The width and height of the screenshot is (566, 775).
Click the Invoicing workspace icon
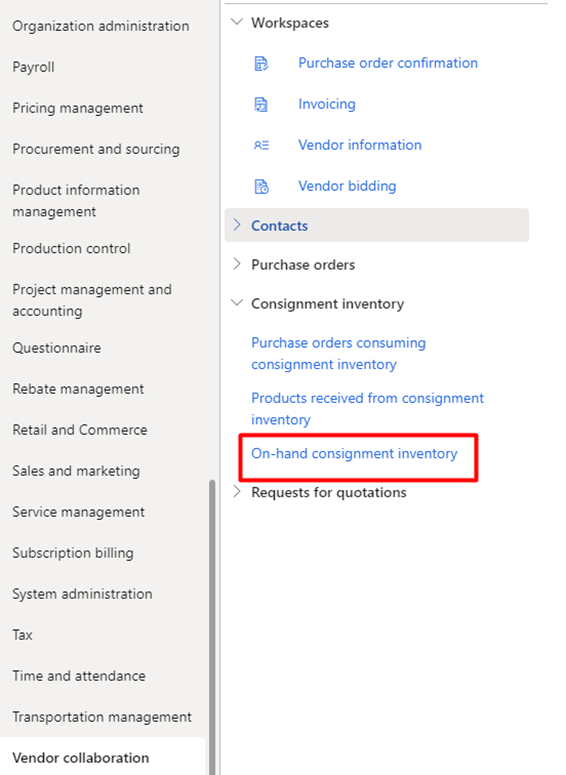261,104
